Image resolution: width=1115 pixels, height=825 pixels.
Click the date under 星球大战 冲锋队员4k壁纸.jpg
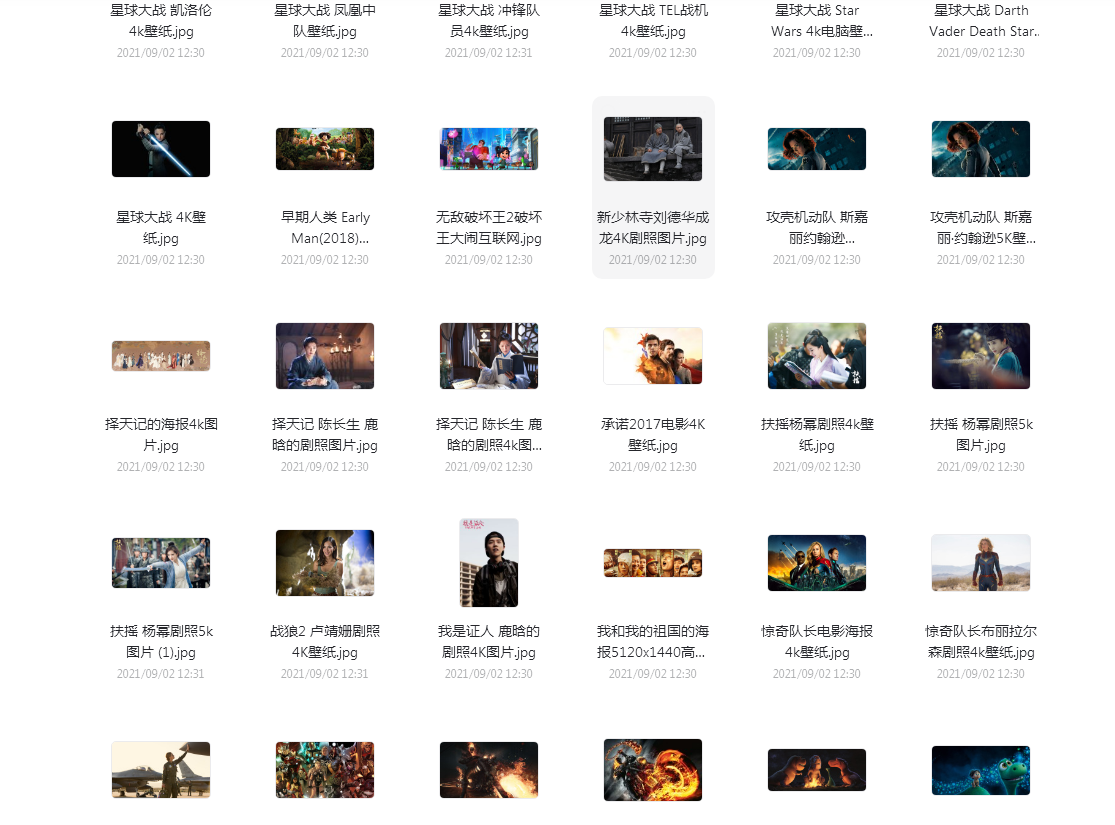(x=489, y=53)
